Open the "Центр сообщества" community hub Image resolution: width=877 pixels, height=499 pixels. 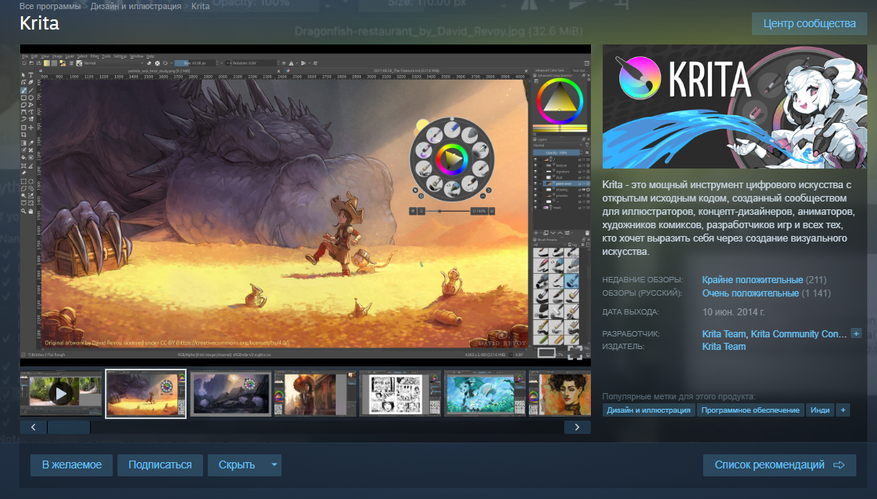pos(809,23)
